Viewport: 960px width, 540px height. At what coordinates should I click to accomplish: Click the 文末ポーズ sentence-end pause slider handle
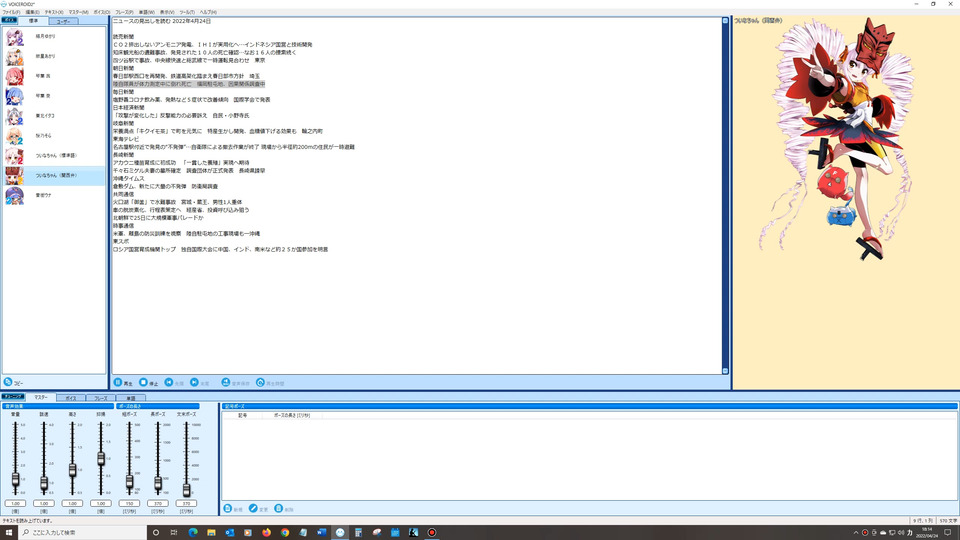click(x=186, y=489)
